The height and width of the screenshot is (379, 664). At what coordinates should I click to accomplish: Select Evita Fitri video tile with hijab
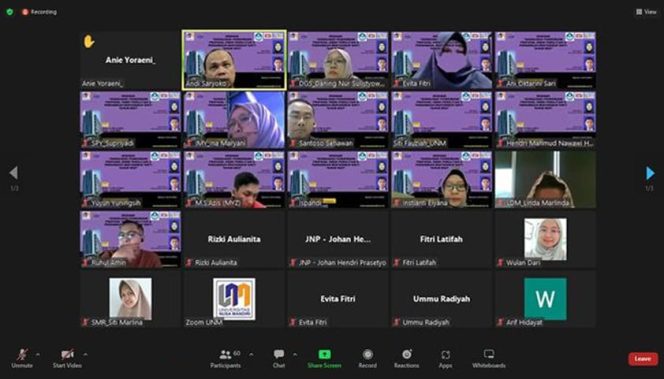442,60
